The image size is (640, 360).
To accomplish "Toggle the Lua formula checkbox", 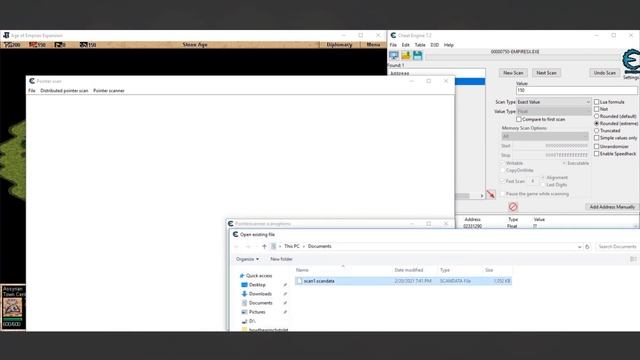I will (x=596, y=102).
